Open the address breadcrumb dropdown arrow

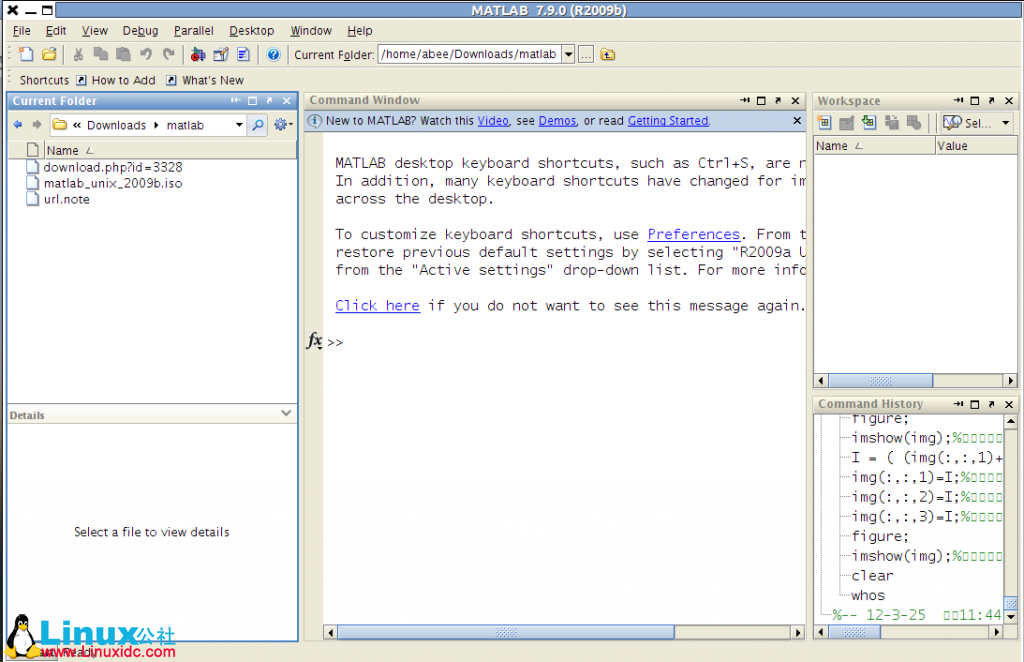239,125
